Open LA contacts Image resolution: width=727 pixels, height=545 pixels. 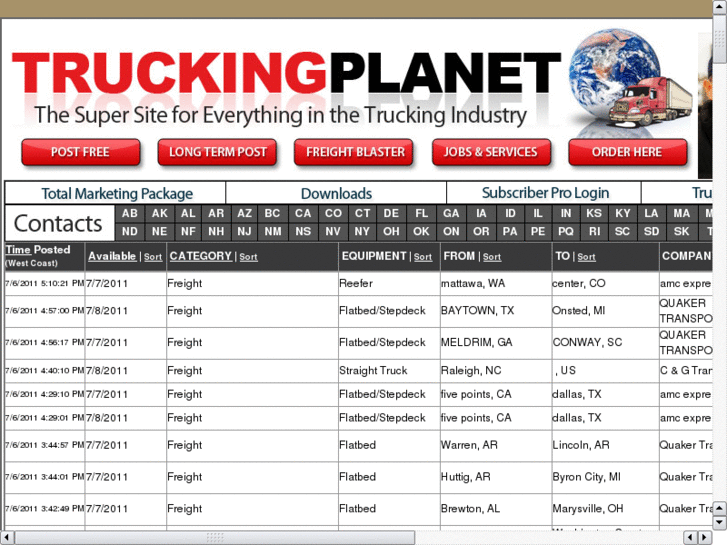[651, 213]
